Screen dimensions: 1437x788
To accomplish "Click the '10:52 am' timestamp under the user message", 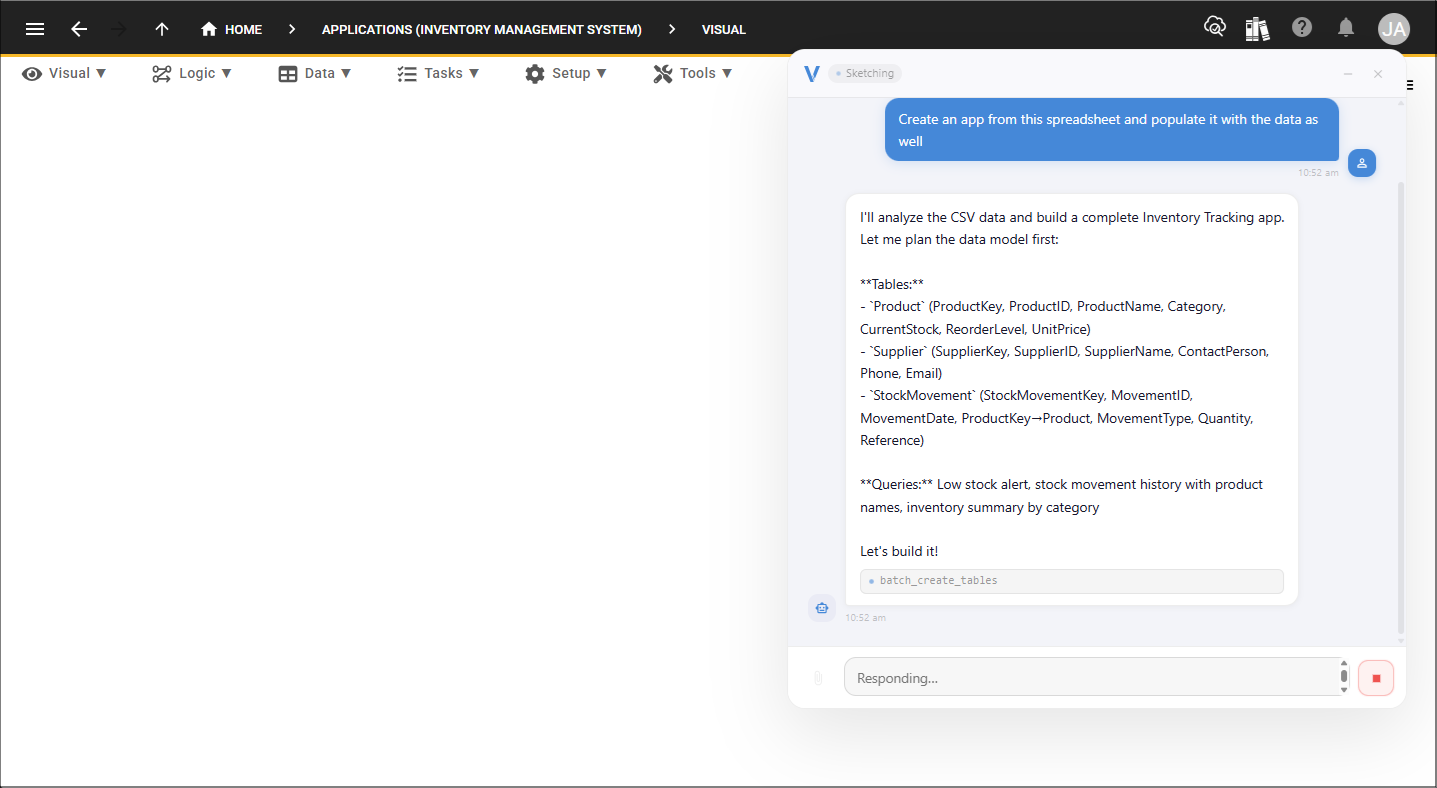I will click(1318, 173).
